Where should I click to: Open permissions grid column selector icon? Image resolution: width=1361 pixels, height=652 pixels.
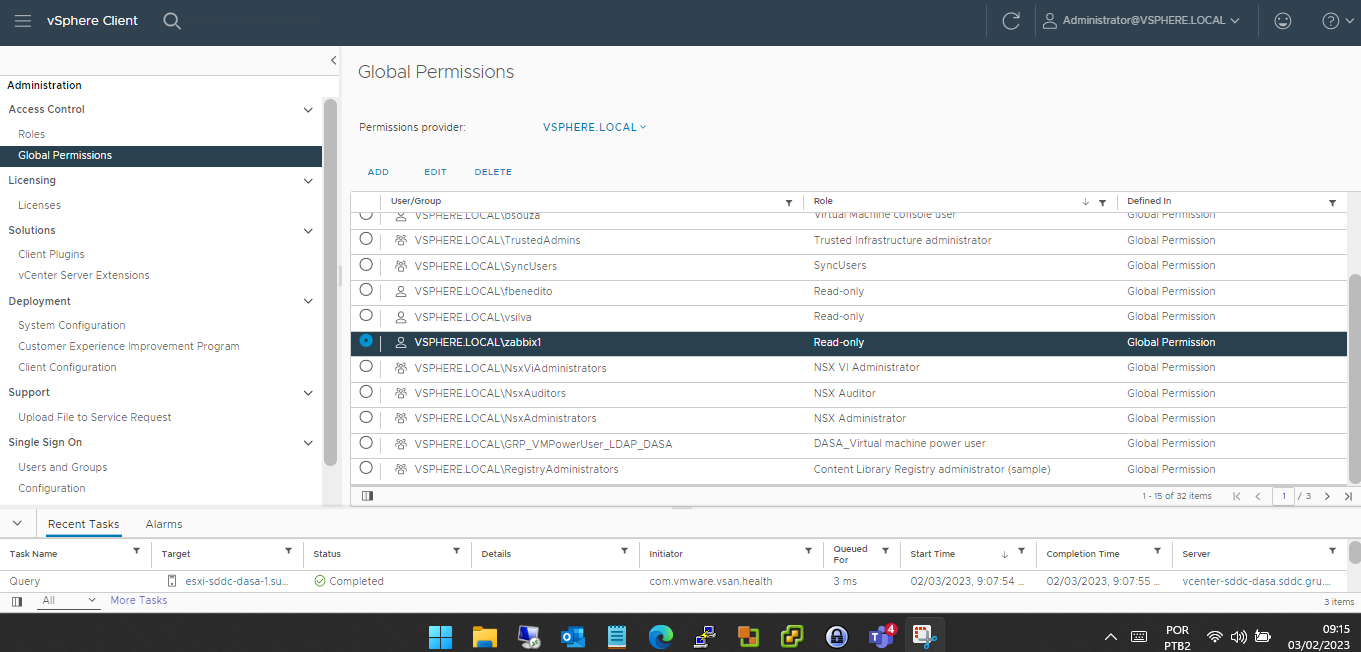tap(367, 495)
